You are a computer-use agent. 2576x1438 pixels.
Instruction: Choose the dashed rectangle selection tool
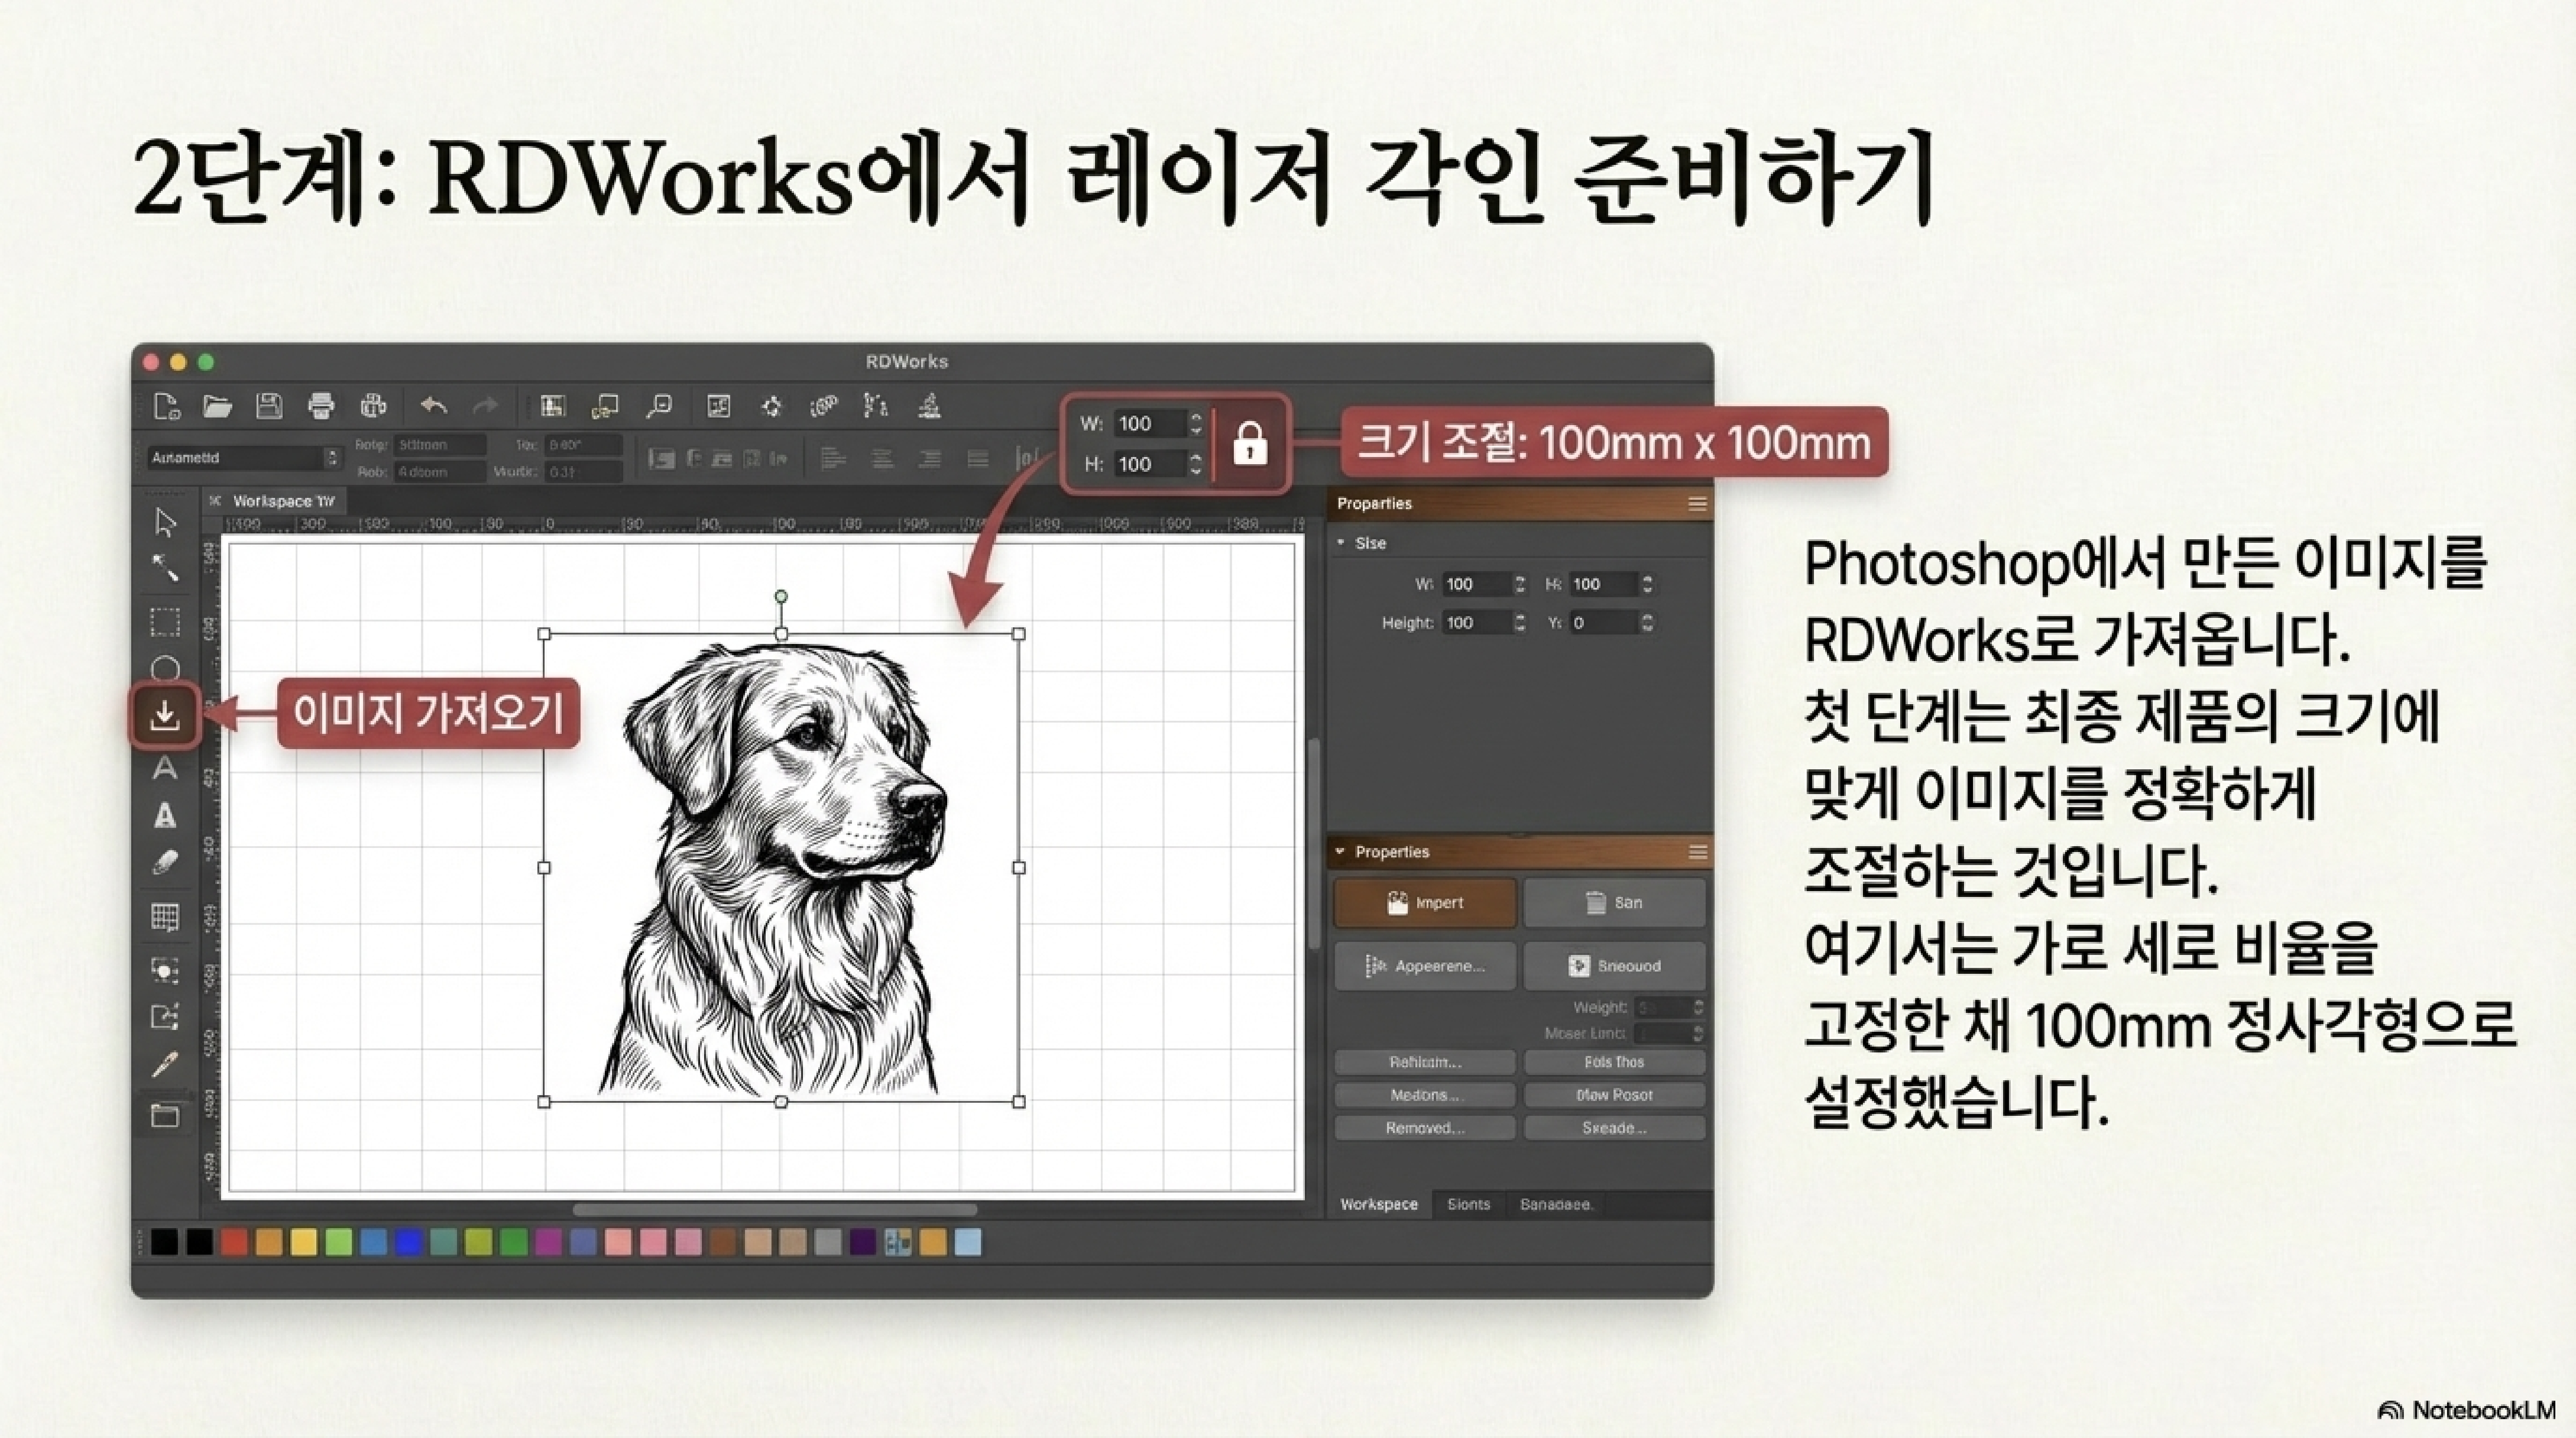[165, 622]
